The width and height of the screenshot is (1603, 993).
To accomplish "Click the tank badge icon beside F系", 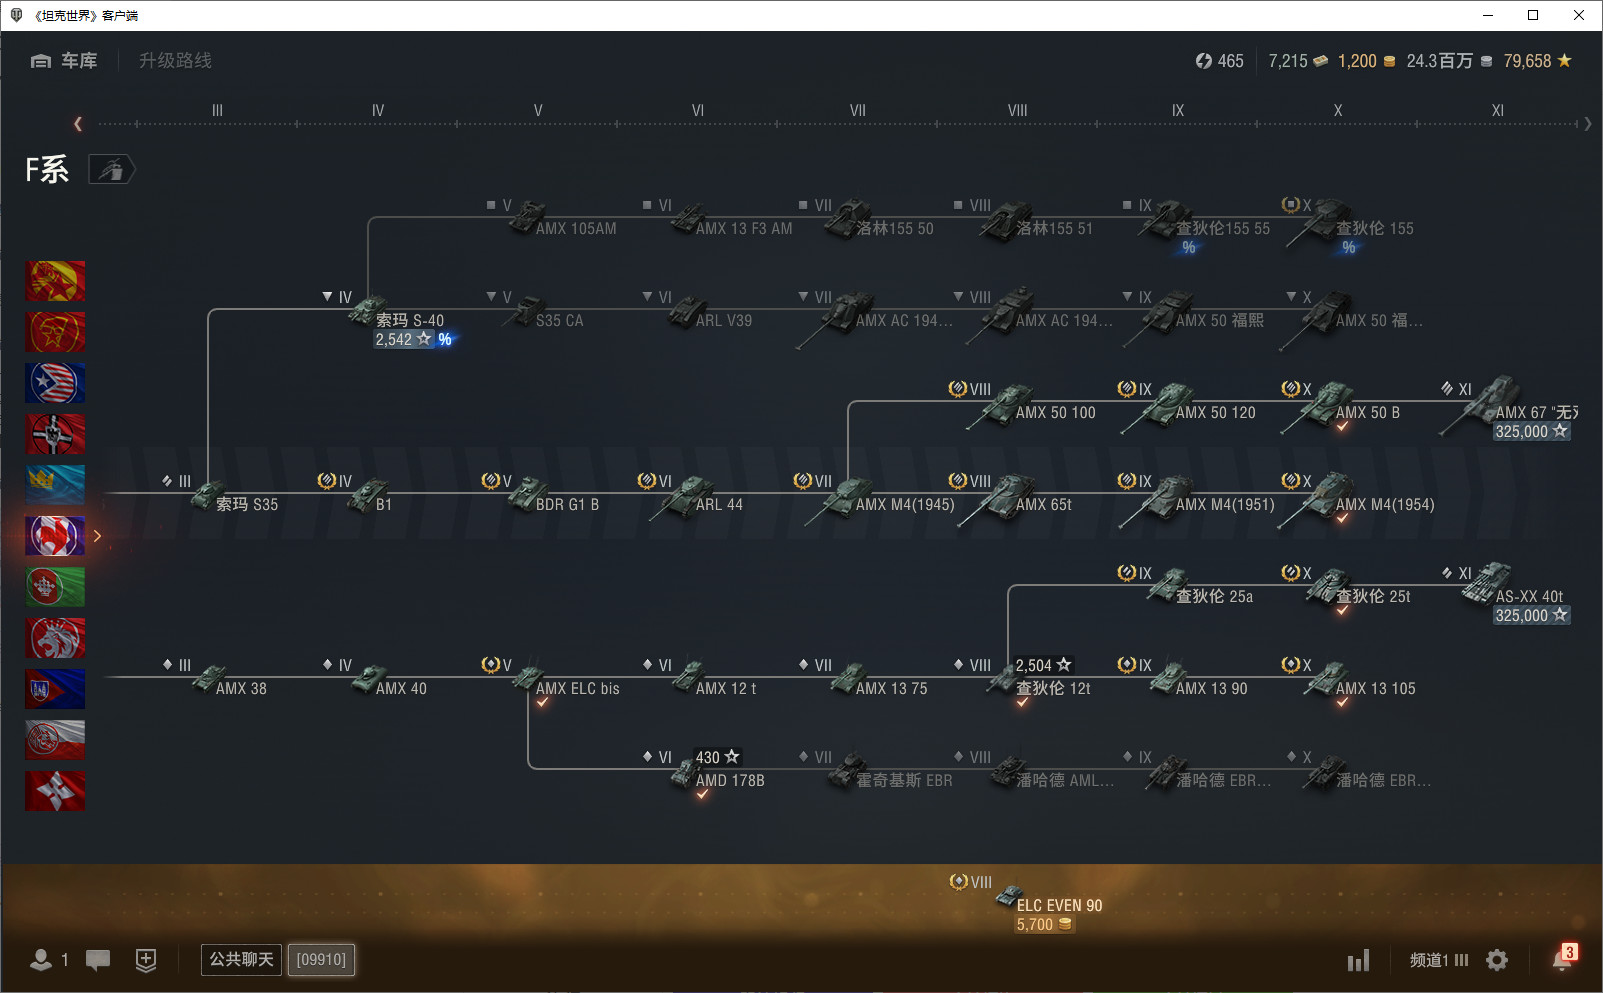I will point(111,170).
